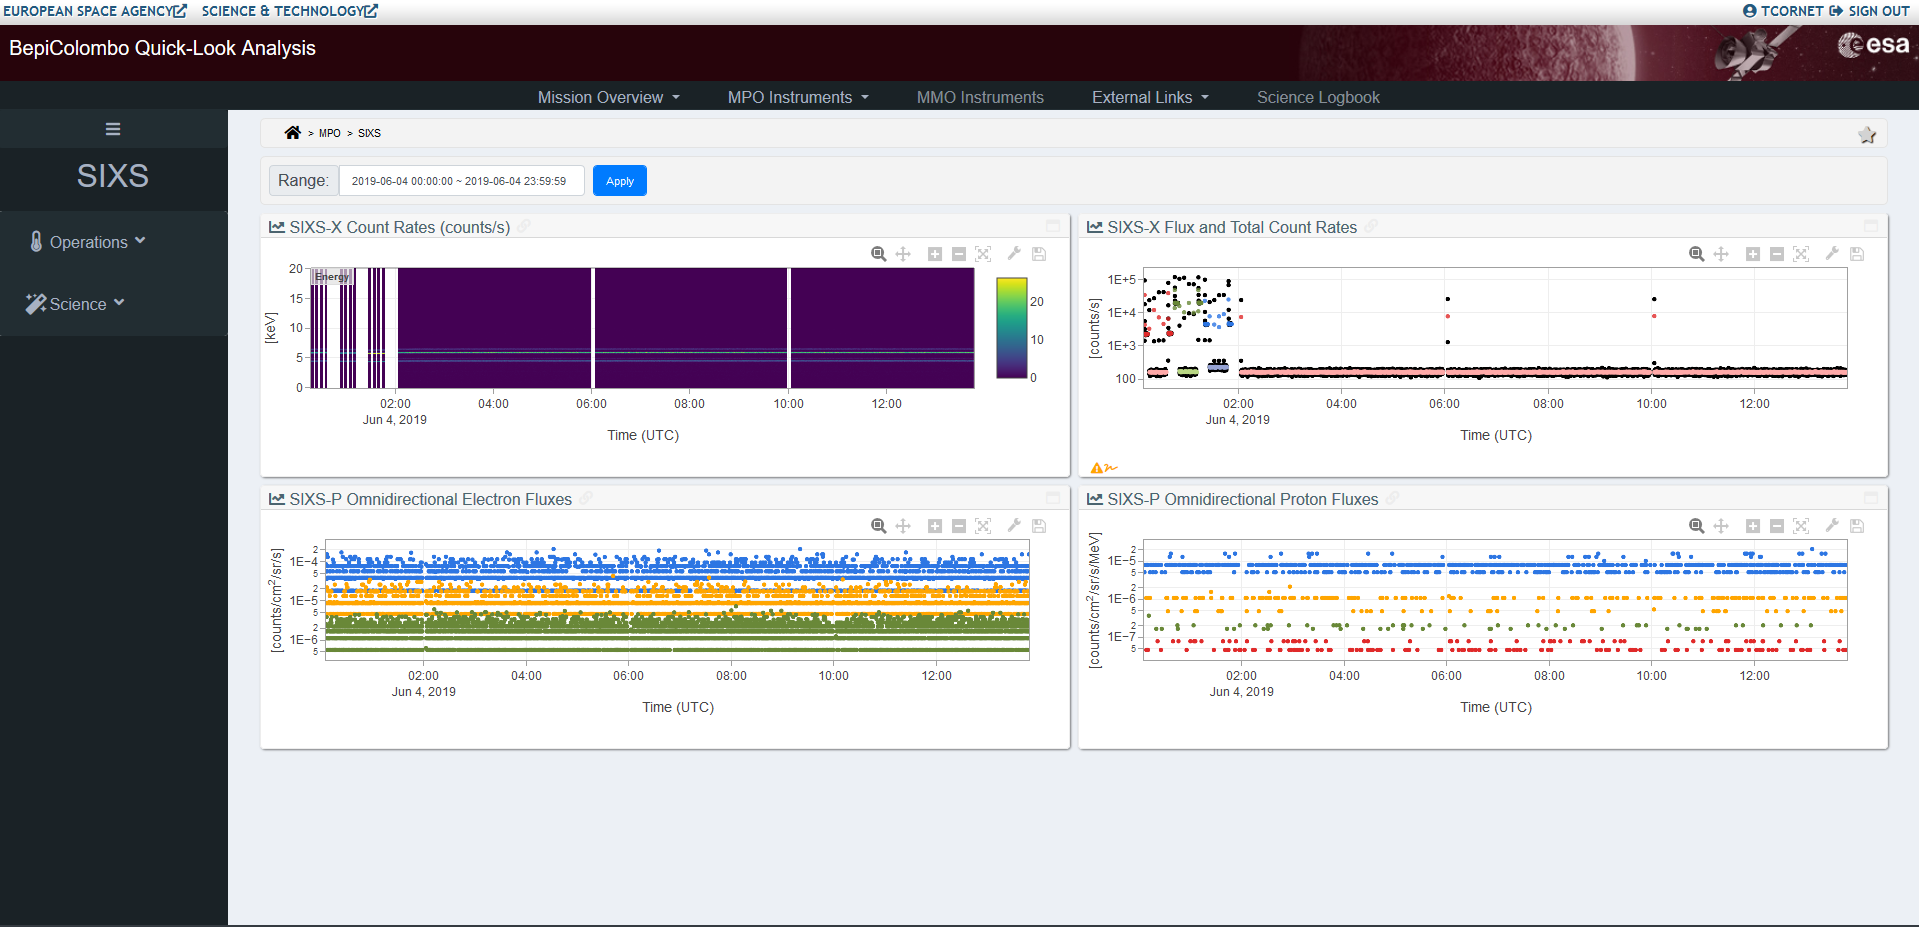Click BepiColombo Quick-Look Analysis title

pyautogui.click(x=162, y=48)
